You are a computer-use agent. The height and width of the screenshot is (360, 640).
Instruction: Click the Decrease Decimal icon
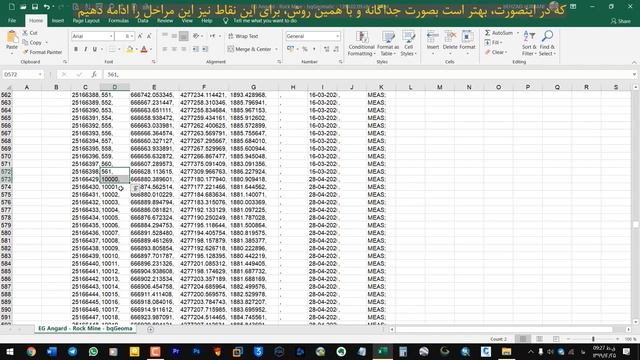tap(336, 49)
